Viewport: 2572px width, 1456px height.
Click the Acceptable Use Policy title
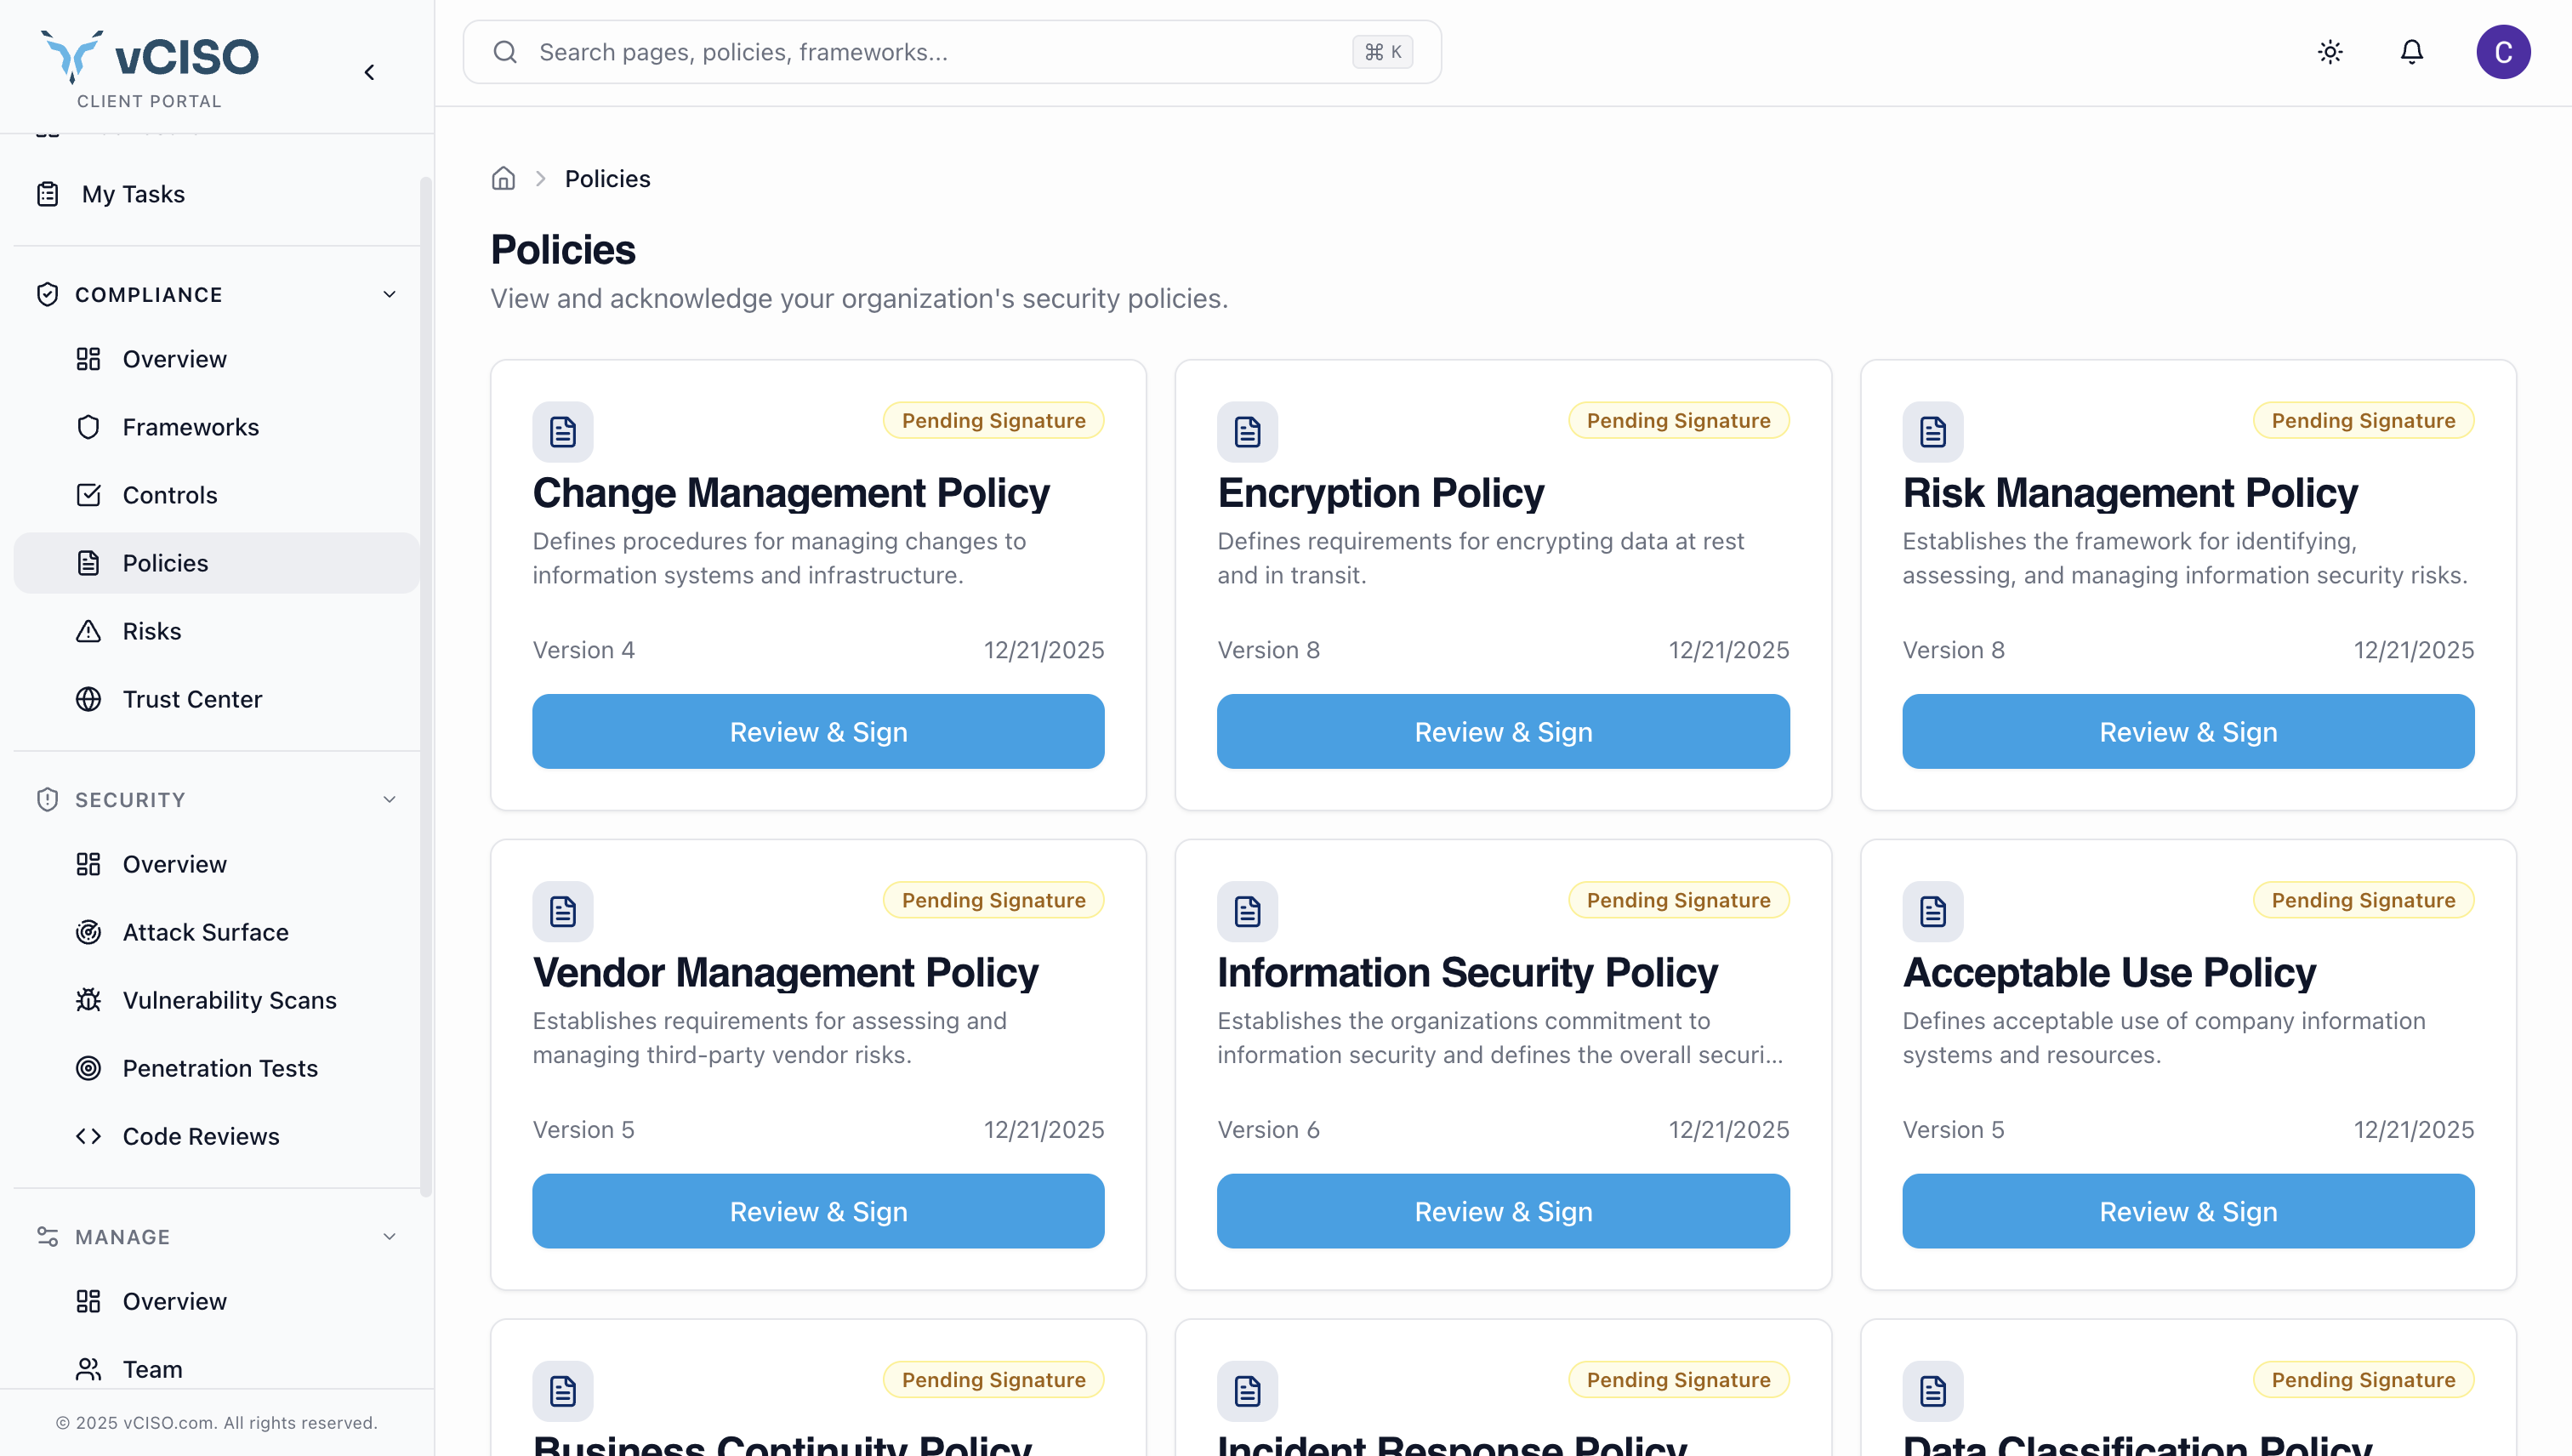(x=2109, y=972)
